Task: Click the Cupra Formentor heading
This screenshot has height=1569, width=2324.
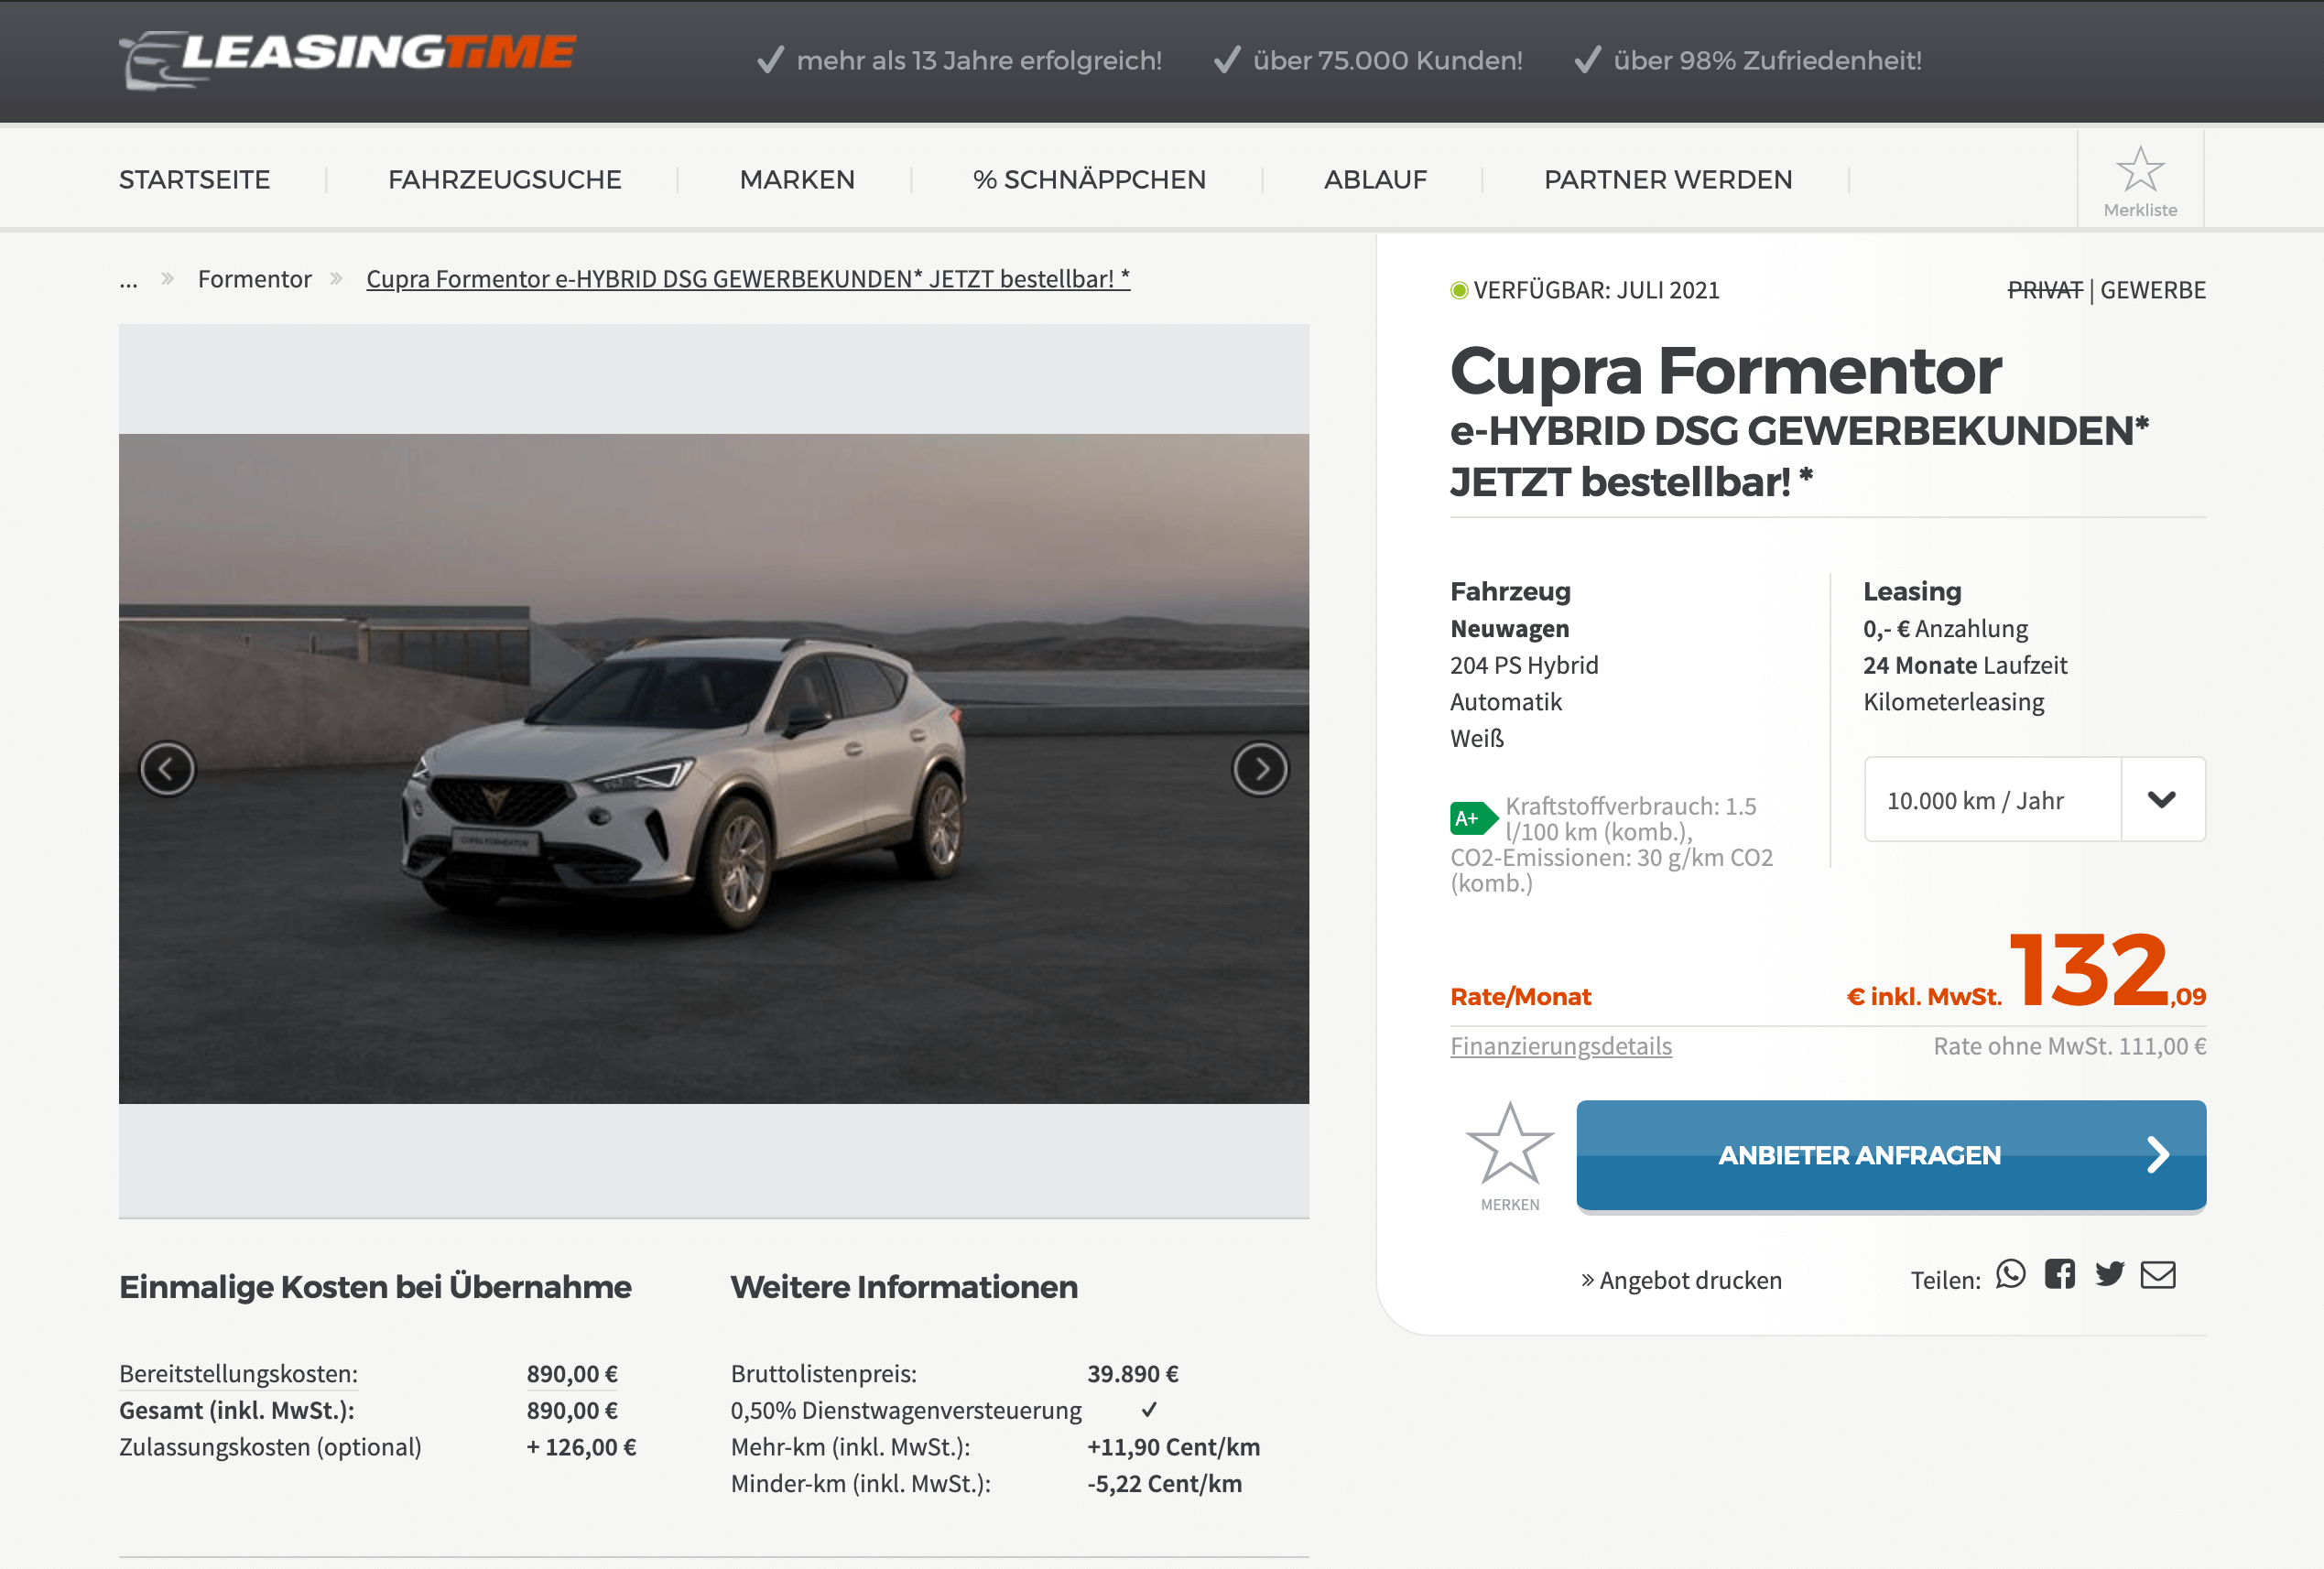Action: 1725,370
